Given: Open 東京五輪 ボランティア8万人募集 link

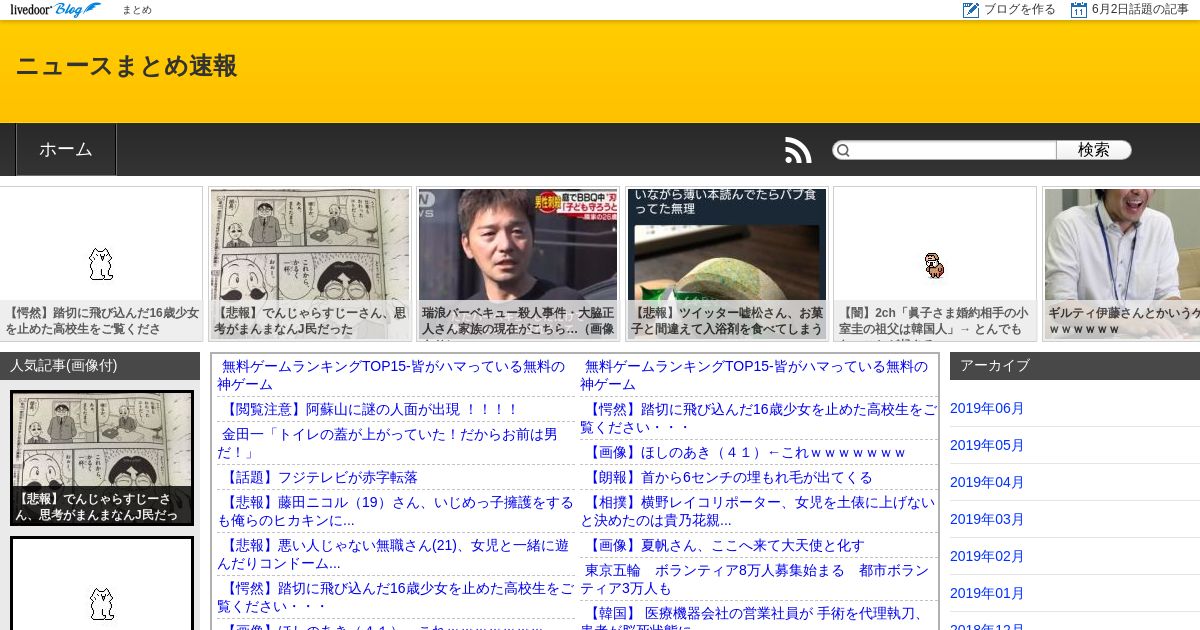Looking at the screenshot, I should pos(755,579).
